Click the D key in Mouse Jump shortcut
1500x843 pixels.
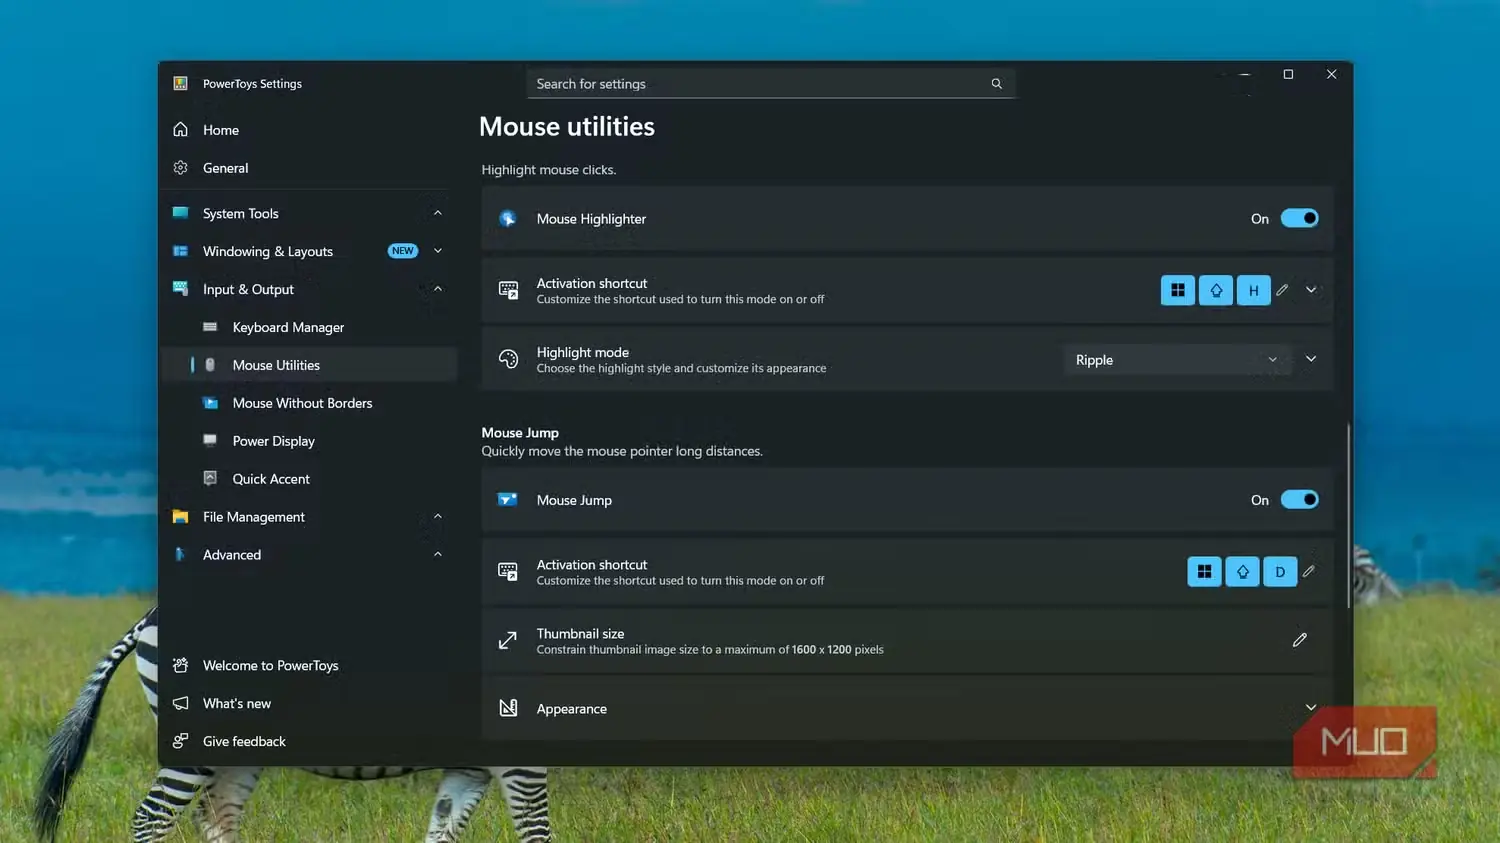tap(1280, 571)
